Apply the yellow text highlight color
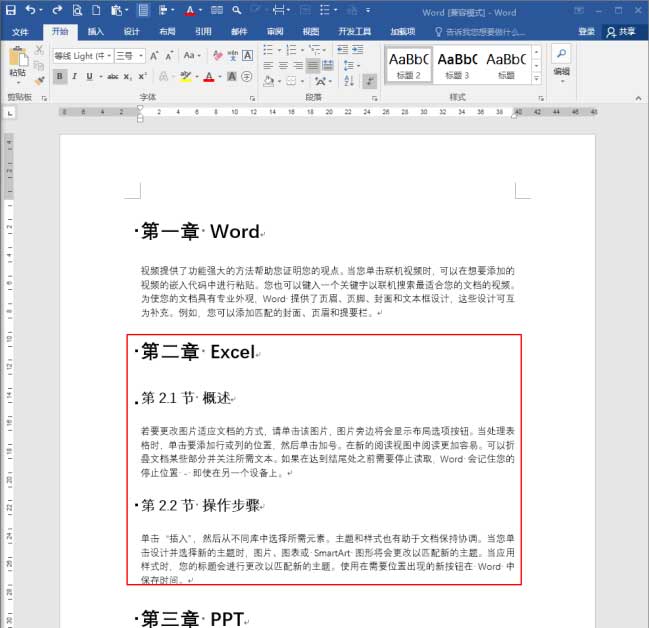Viewport: 649px width, 628px height. (x=185, y=77)
